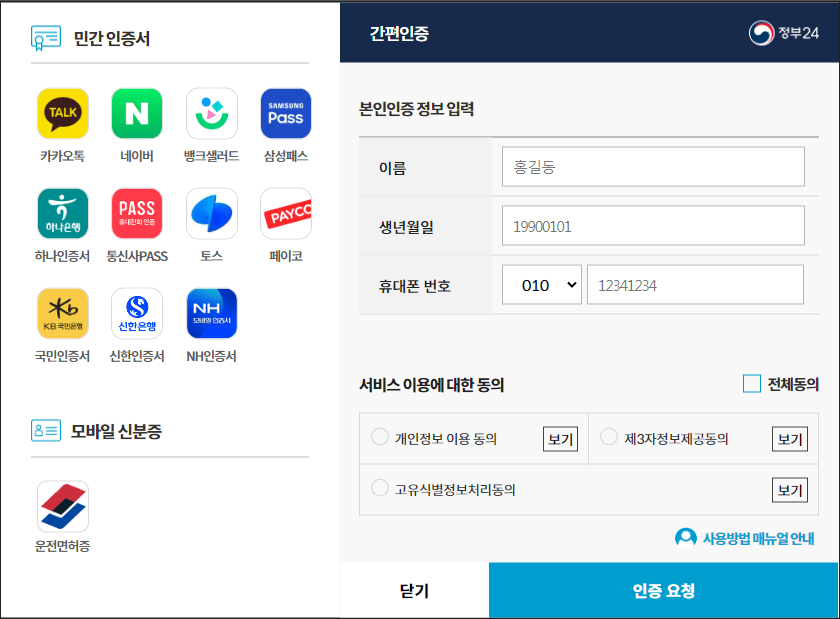This screenshot has height=619, width=840.
Task: Check the 전체동의 checkbox
Action: pos(752,384)
